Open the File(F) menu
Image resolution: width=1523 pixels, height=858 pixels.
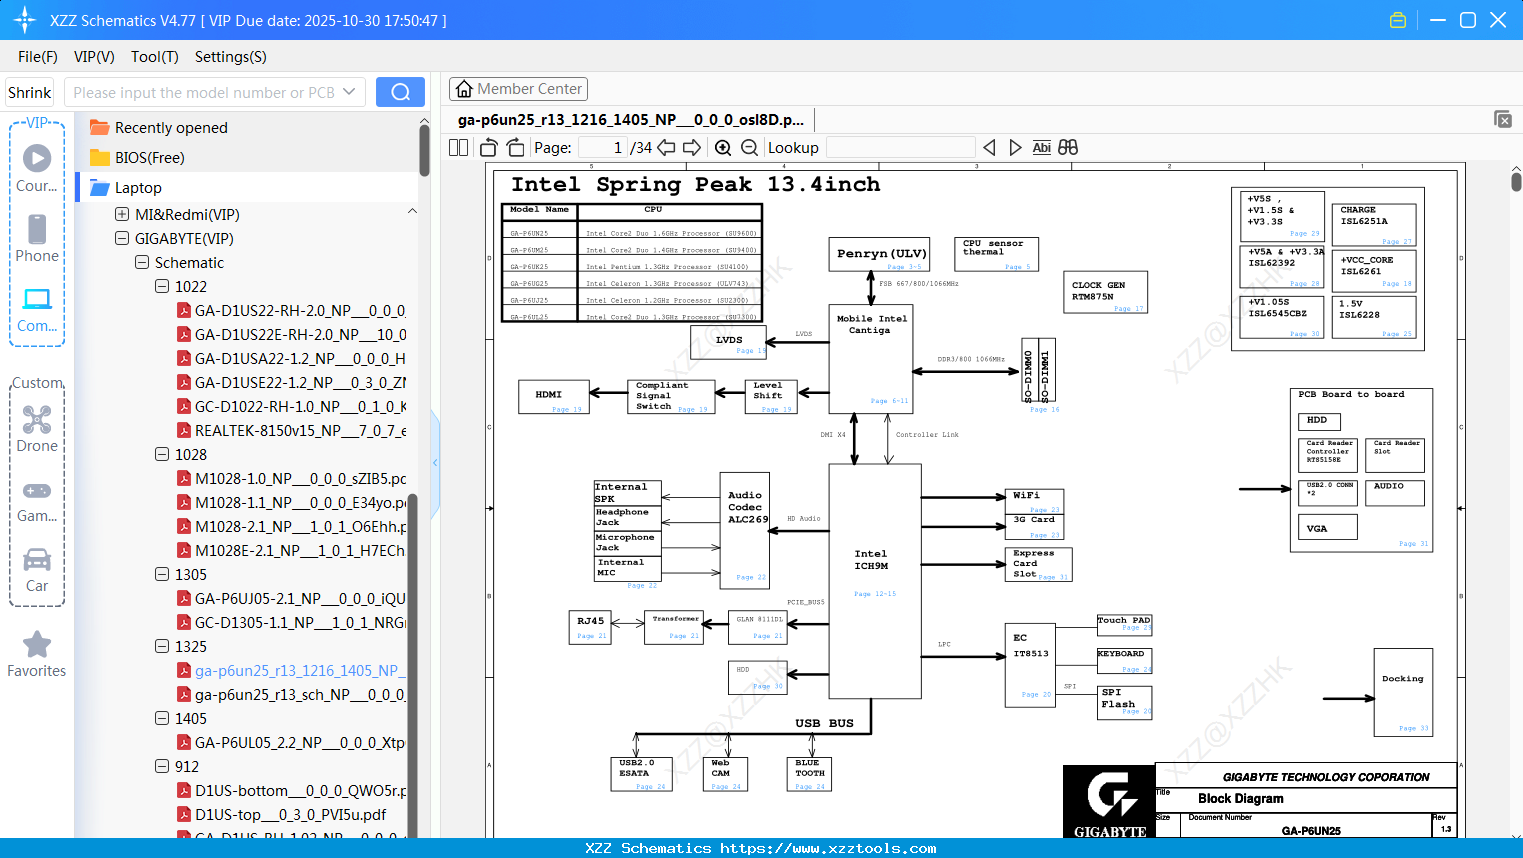[38, 57]
